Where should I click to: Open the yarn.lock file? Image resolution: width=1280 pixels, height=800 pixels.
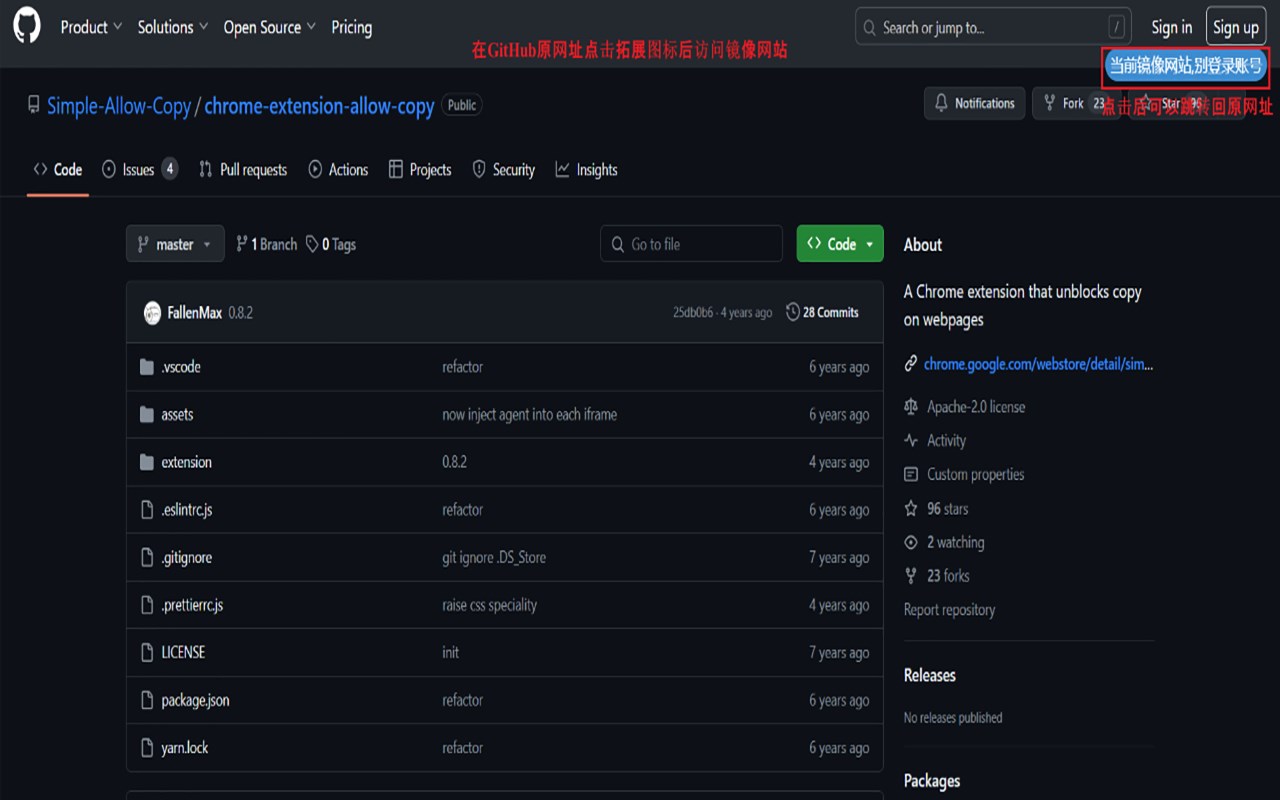(185, 747)
